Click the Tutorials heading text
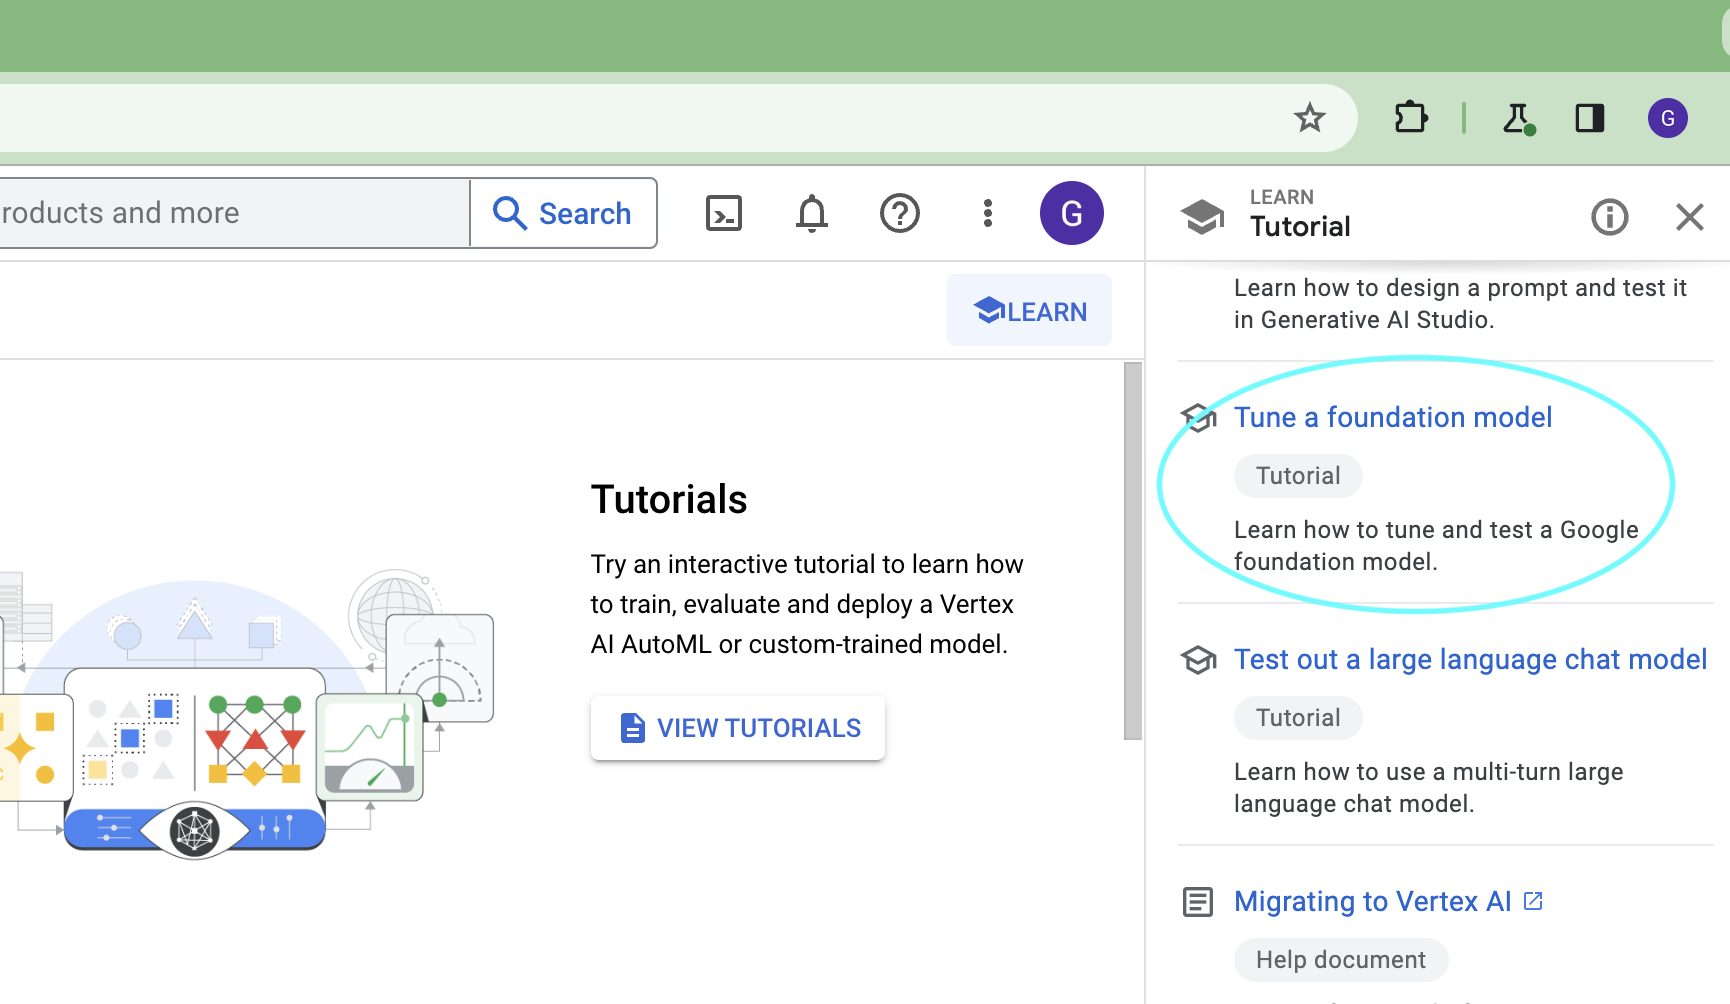This screenshot has height=1004, width=1730. click(x=669, y=499)
